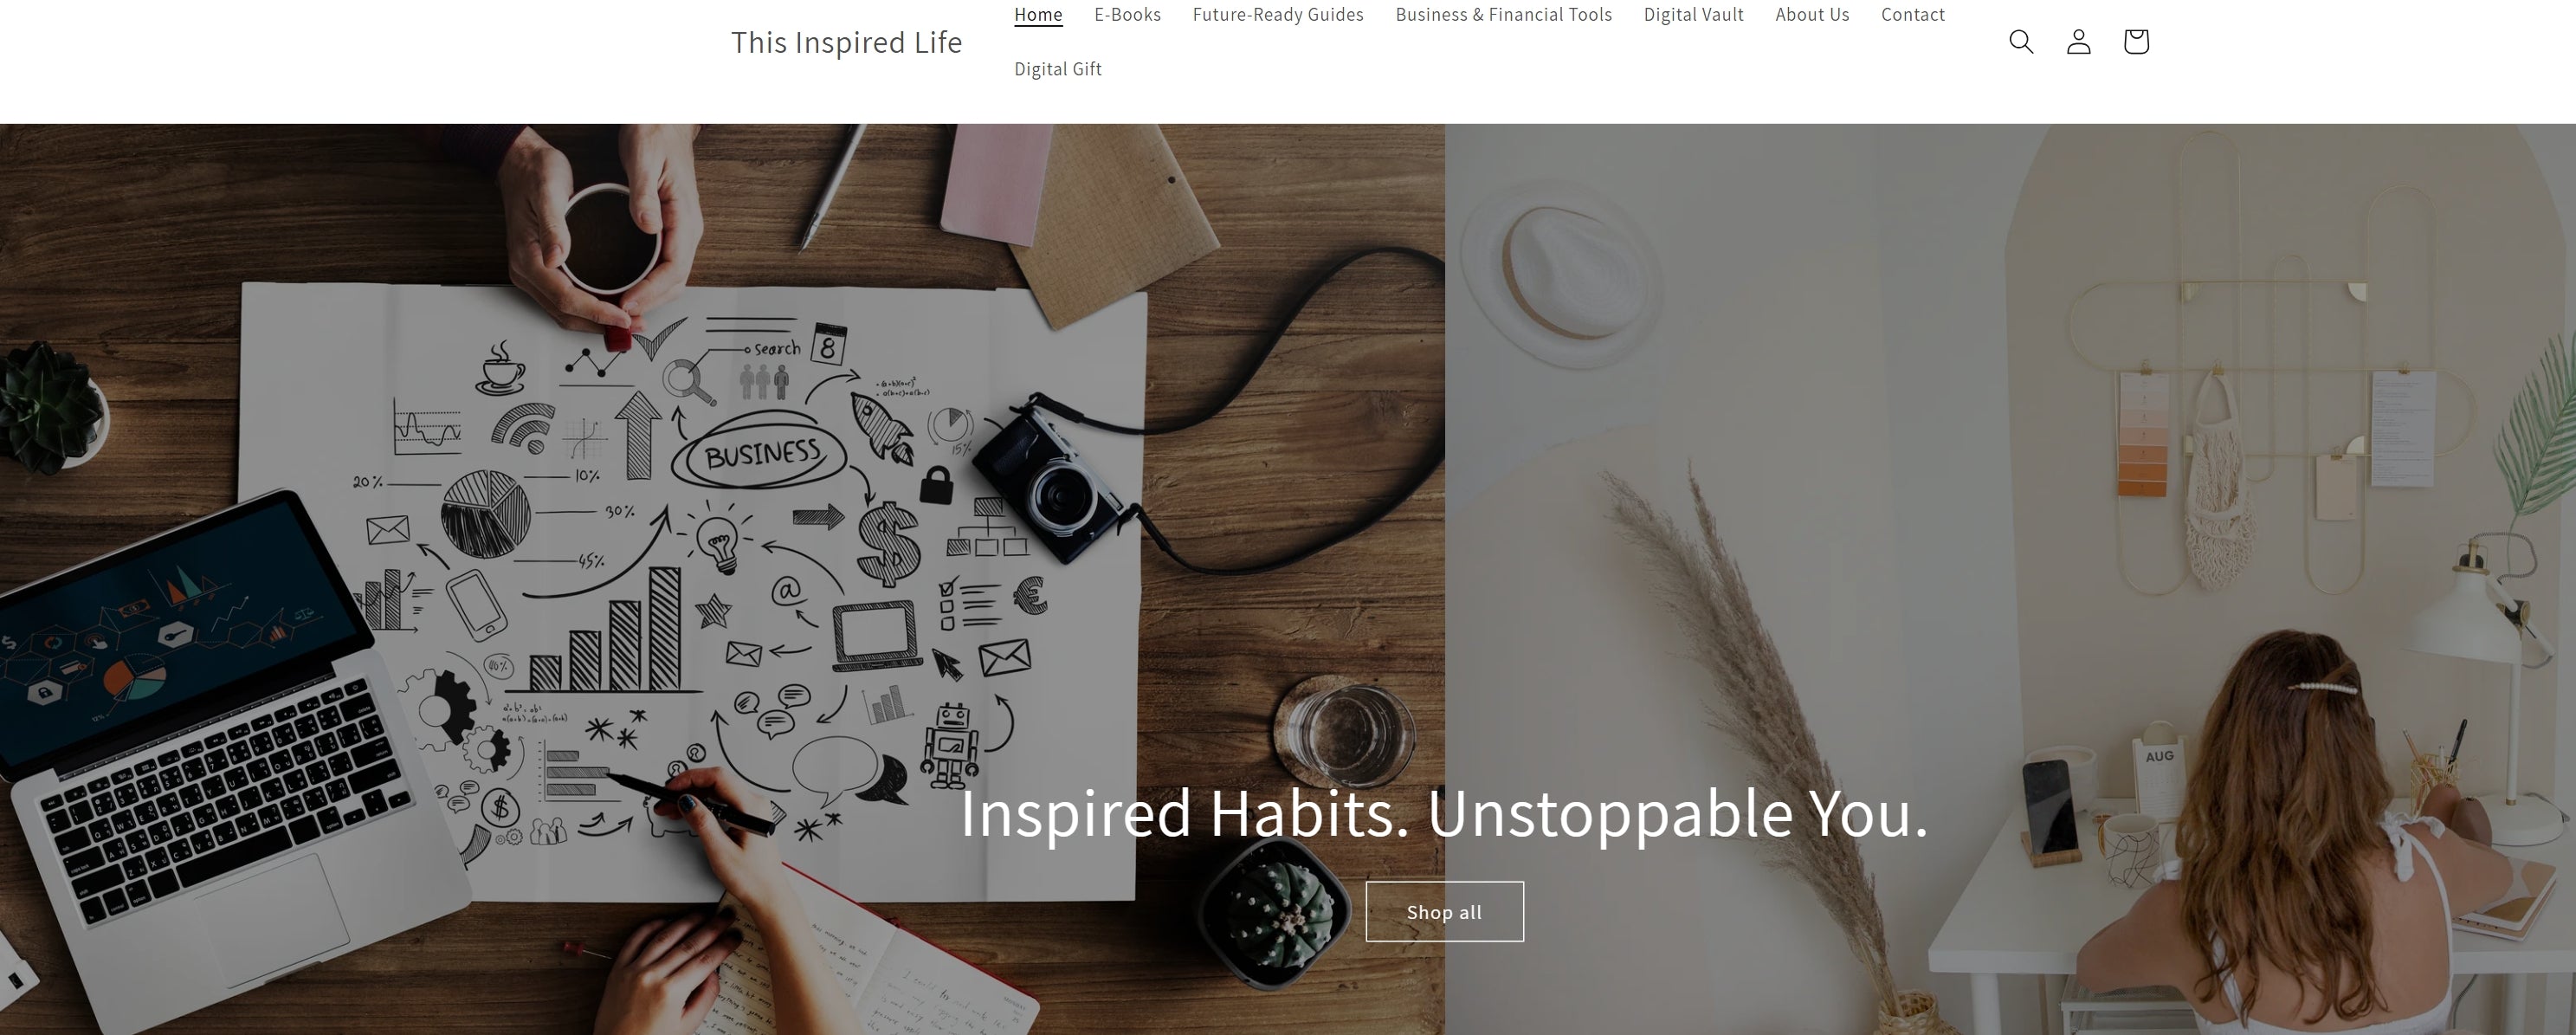The height and width of the screenshot is (1035, 2576).
Task: Visit the About Us page
Action: point(1812,14)
